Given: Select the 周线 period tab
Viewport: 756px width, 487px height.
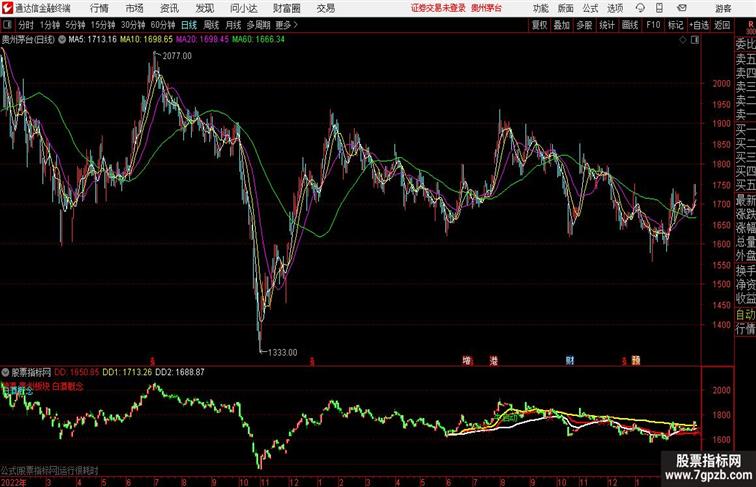Looking at the screenshot, I should click(x=211, y=25).
